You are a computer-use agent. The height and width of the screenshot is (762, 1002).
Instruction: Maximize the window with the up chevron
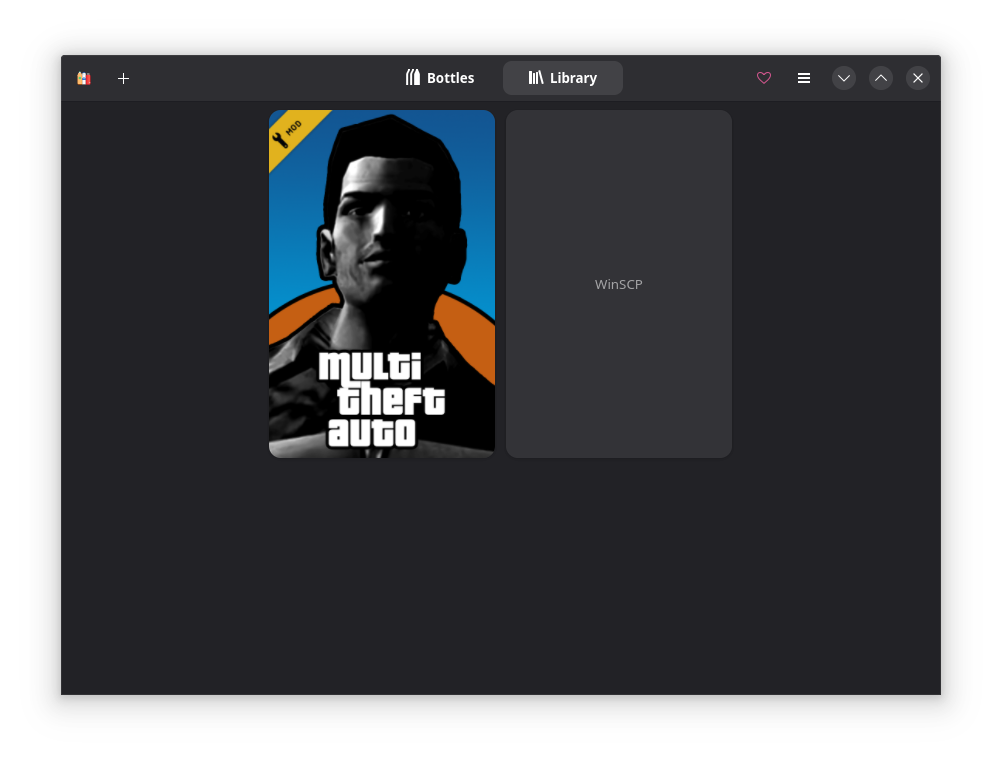click(x=881, y=78)
